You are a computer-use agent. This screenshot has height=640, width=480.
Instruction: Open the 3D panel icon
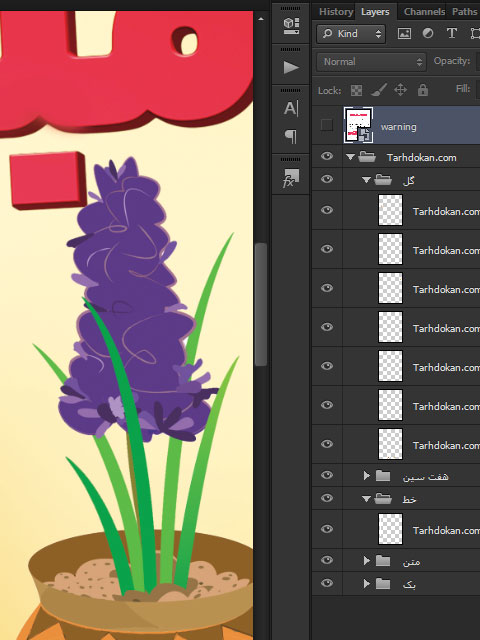[291, 26]
